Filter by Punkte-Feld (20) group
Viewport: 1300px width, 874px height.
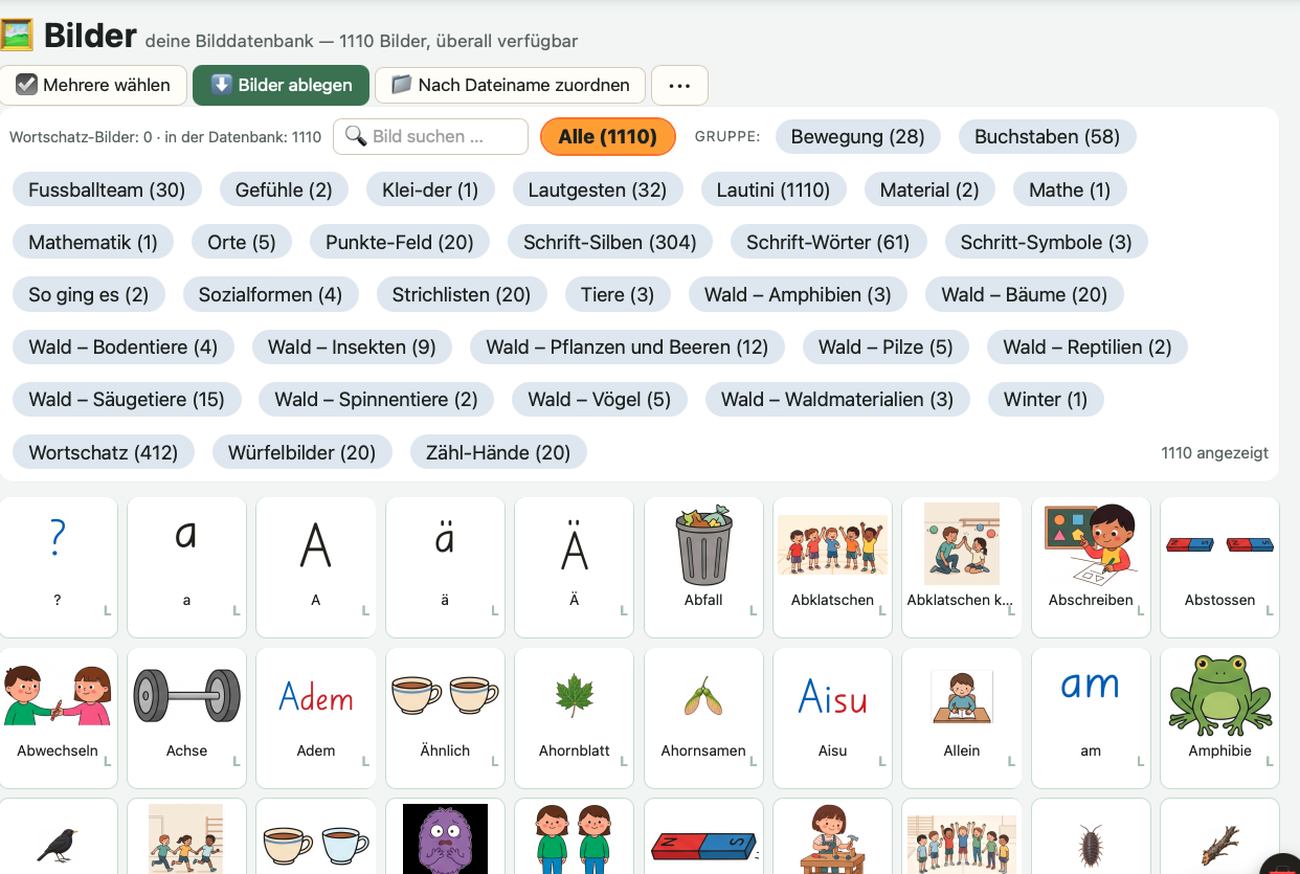(400, 242)
